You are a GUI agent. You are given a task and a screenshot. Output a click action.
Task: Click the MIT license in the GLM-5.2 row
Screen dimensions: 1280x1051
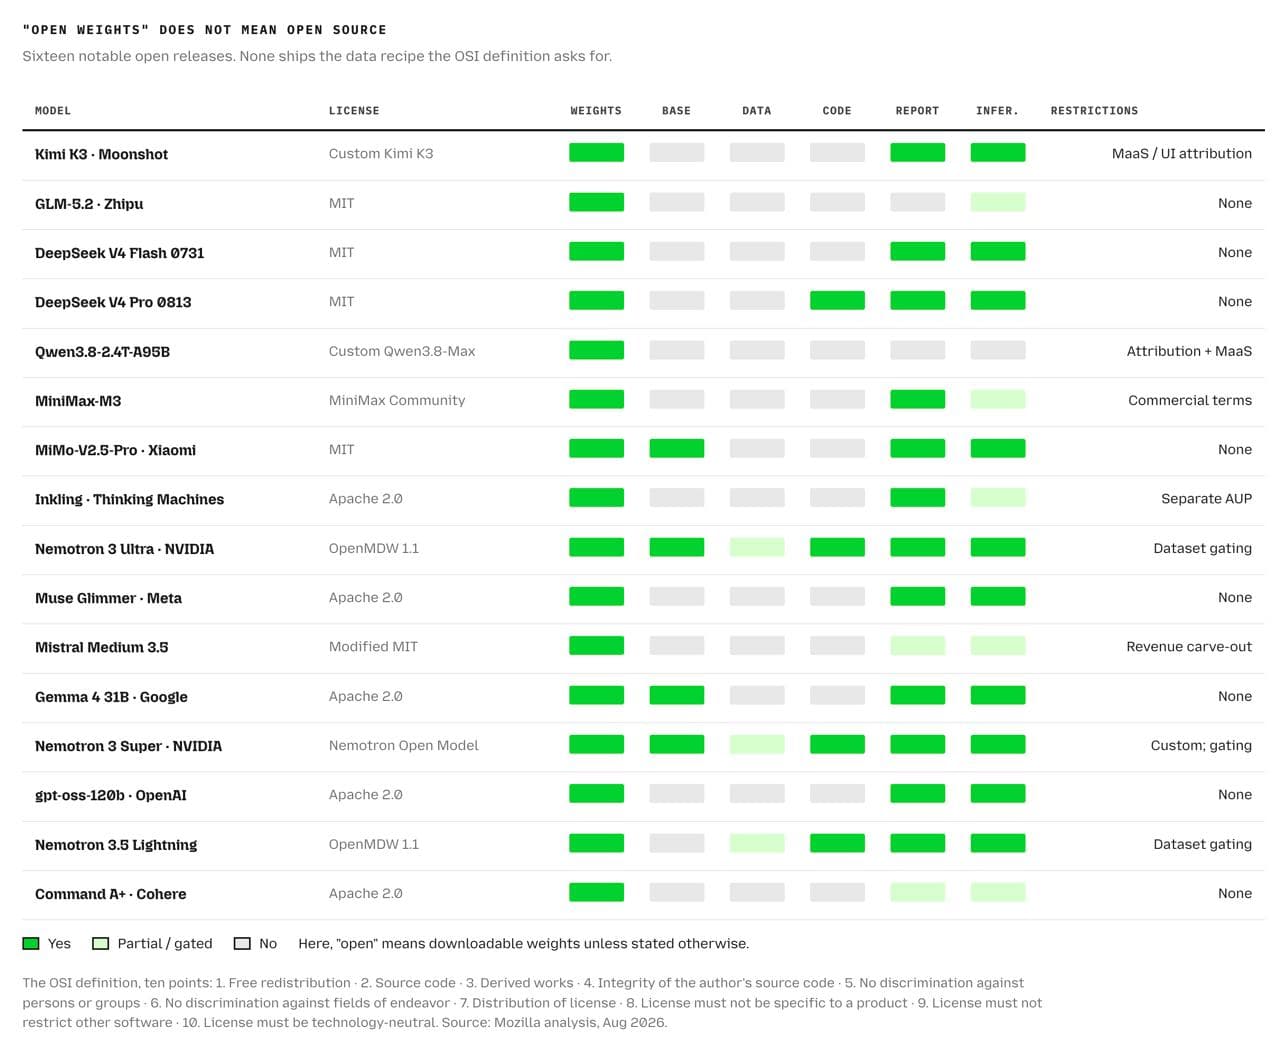click(x=341, y=203)
